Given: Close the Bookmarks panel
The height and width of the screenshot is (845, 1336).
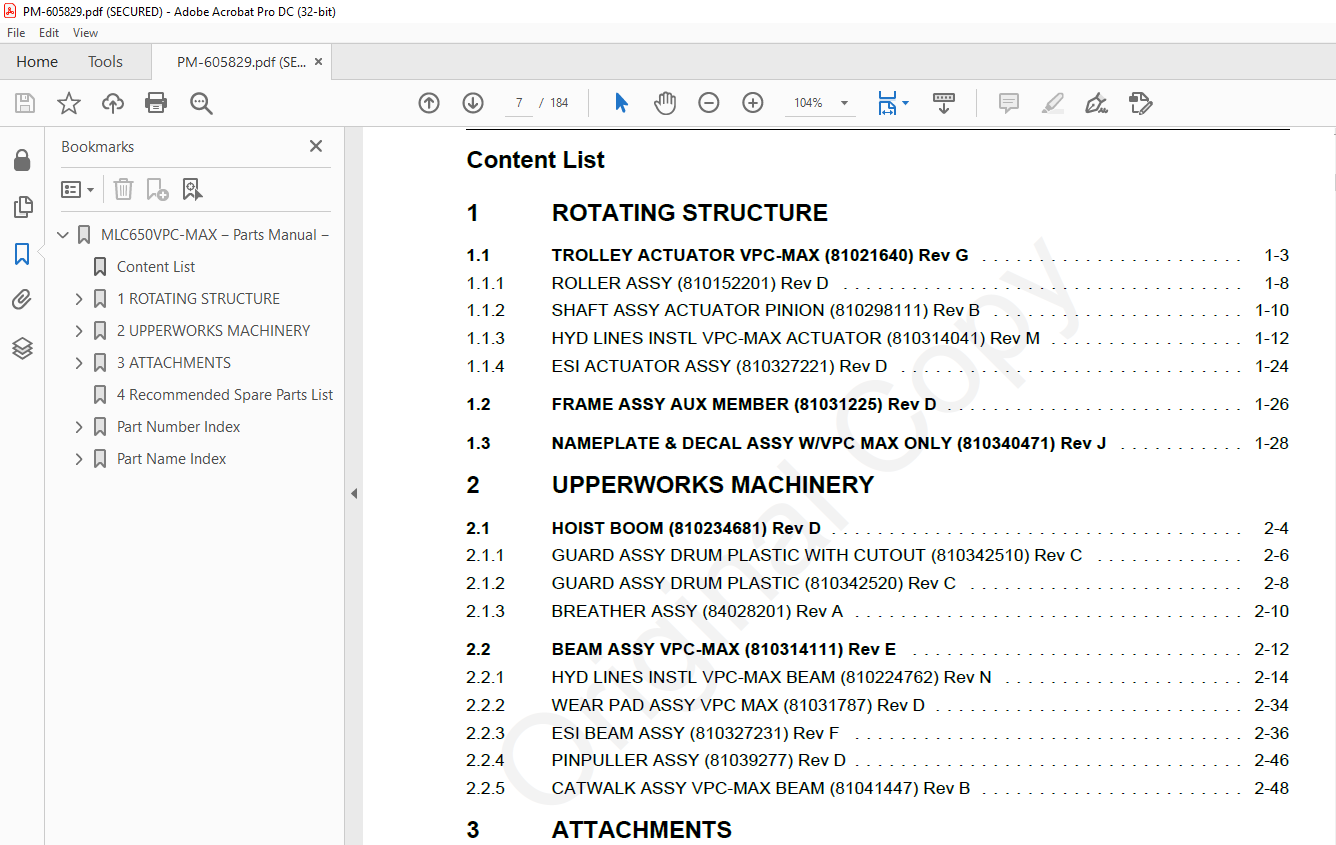Looking at the screenshot, I should point(316,146).
